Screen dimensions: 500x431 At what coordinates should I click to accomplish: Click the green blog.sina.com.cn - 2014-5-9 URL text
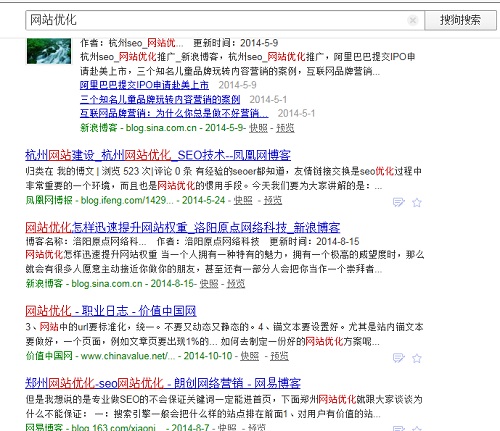tap(185, 128)
